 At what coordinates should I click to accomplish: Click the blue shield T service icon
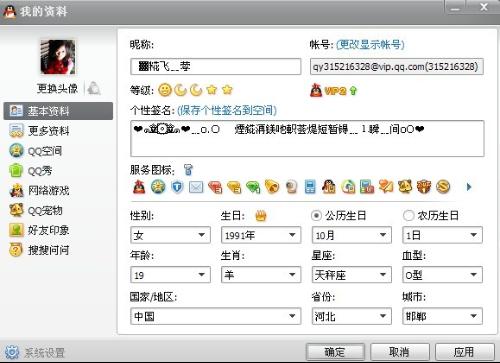177,187
